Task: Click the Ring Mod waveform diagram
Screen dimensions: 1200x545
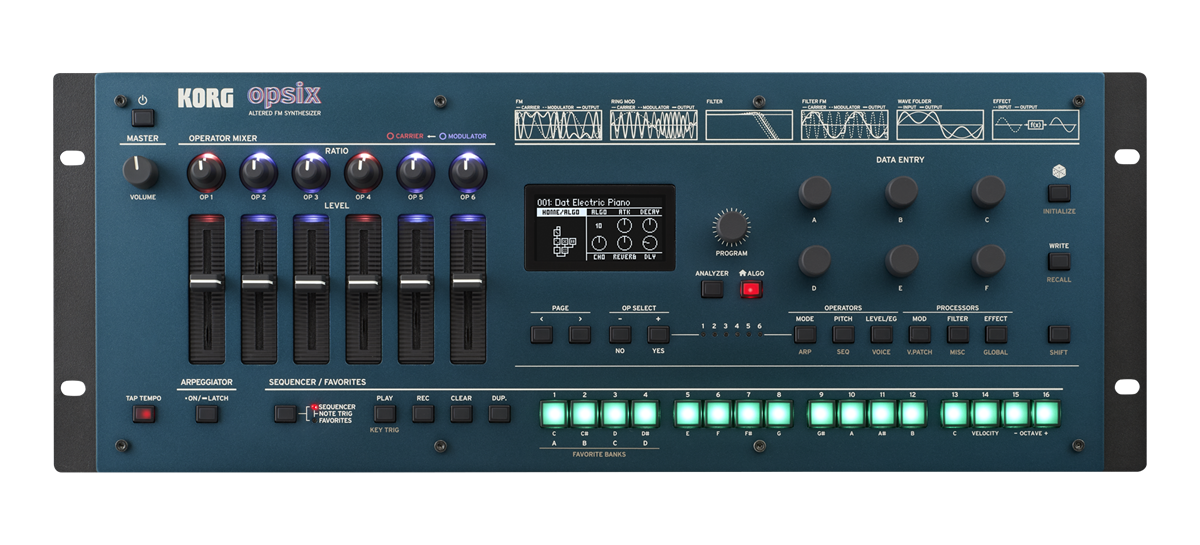Action: tap(653, 125)
